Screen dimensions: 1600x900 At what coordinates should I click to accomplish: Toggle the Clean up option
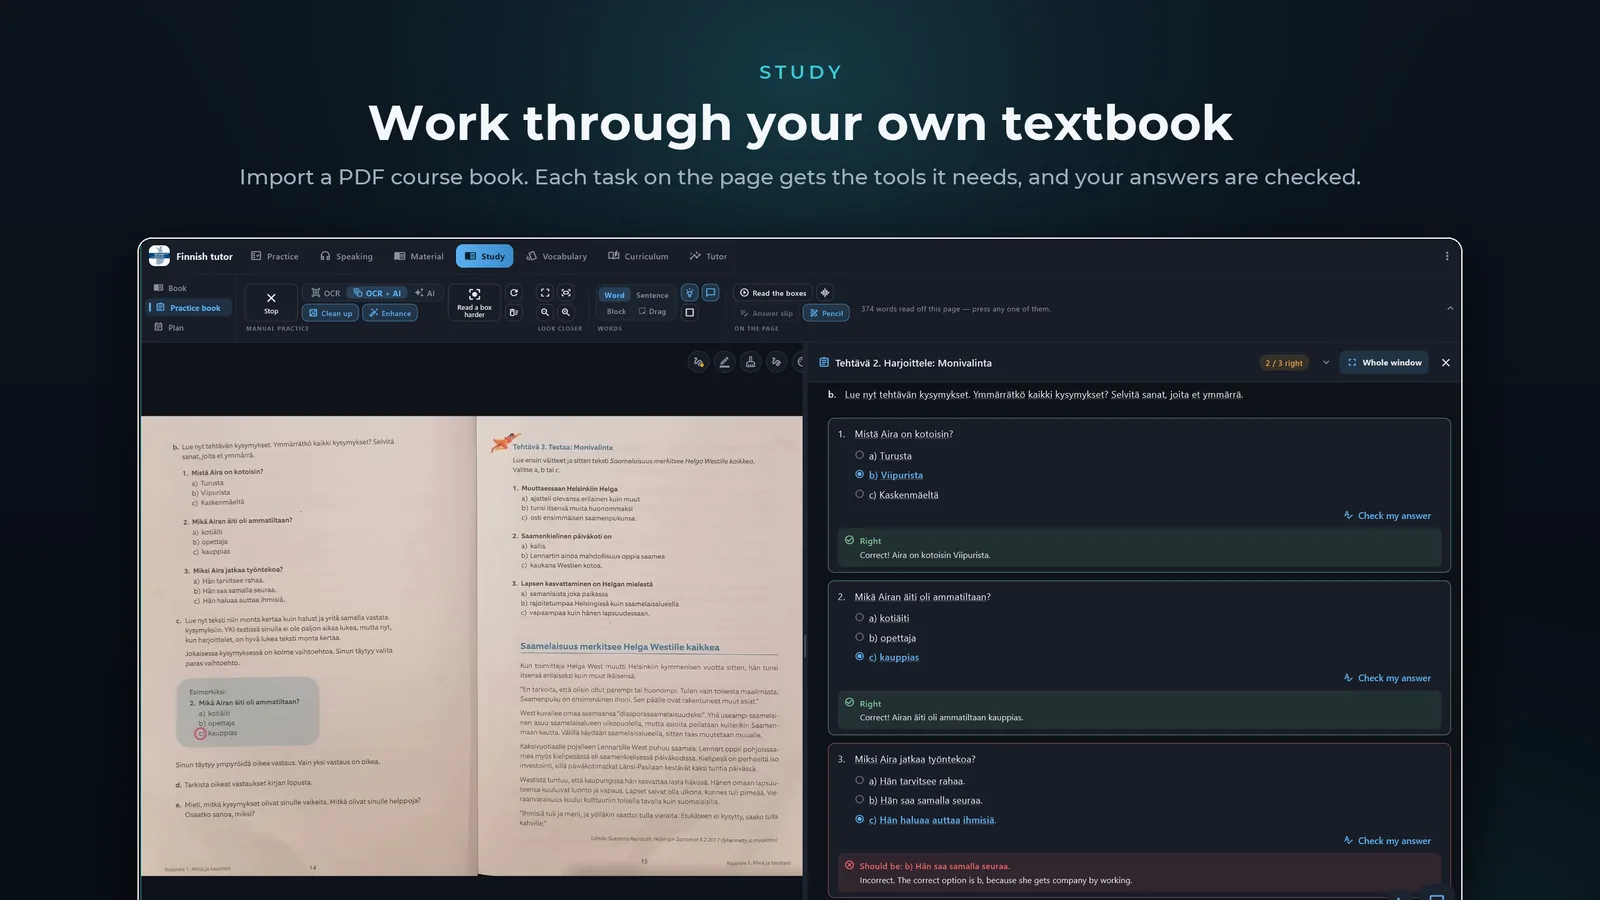[330, 313]
